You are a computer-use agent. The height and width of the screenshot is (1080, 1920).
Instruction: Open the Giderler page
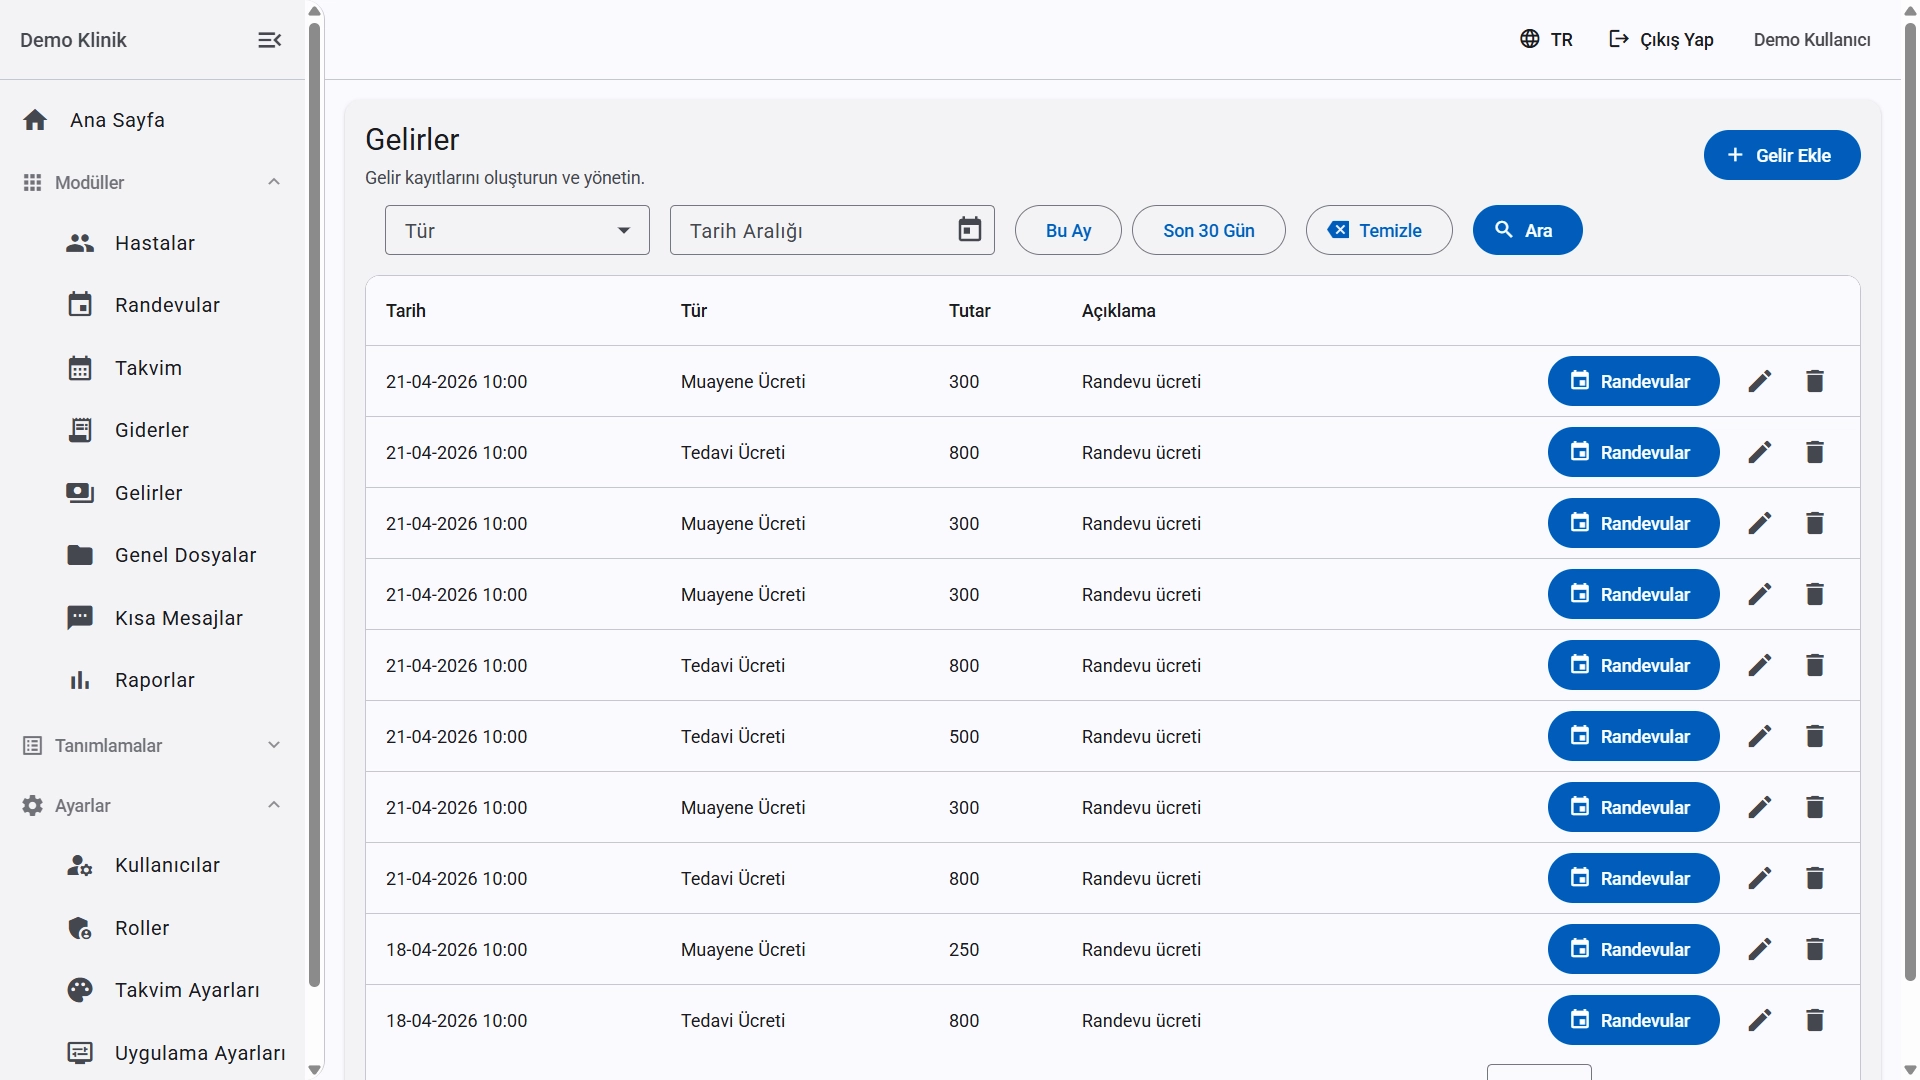[x=152, y=430]
